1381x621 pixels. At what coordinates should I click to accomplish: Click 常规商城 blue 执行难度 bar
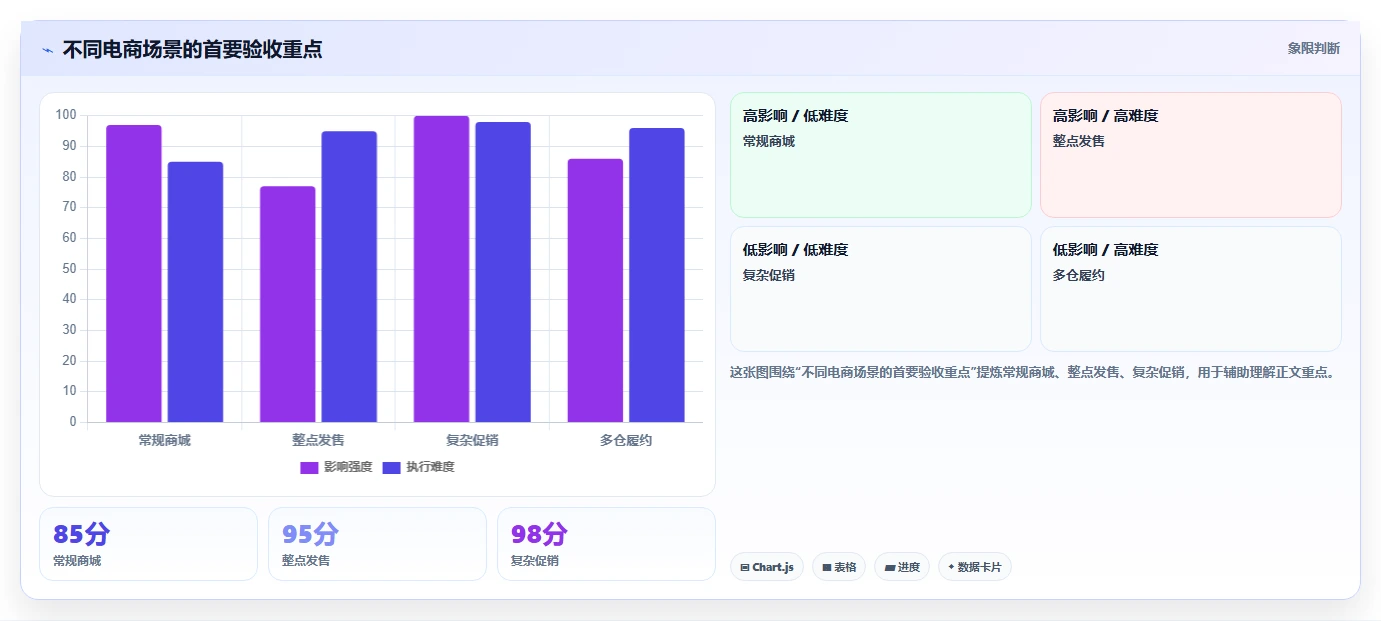click(195, 292)
